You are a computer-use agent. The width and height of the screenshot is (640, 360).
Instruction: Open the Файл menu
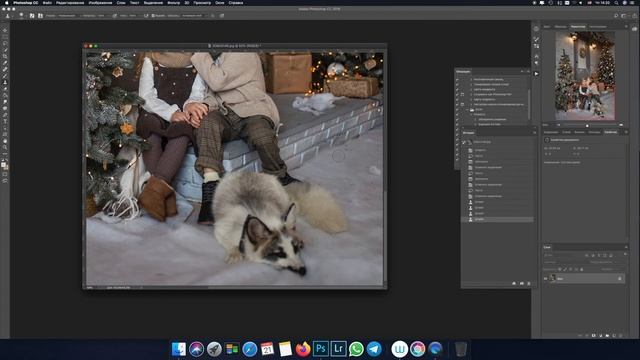coord(47,2)
